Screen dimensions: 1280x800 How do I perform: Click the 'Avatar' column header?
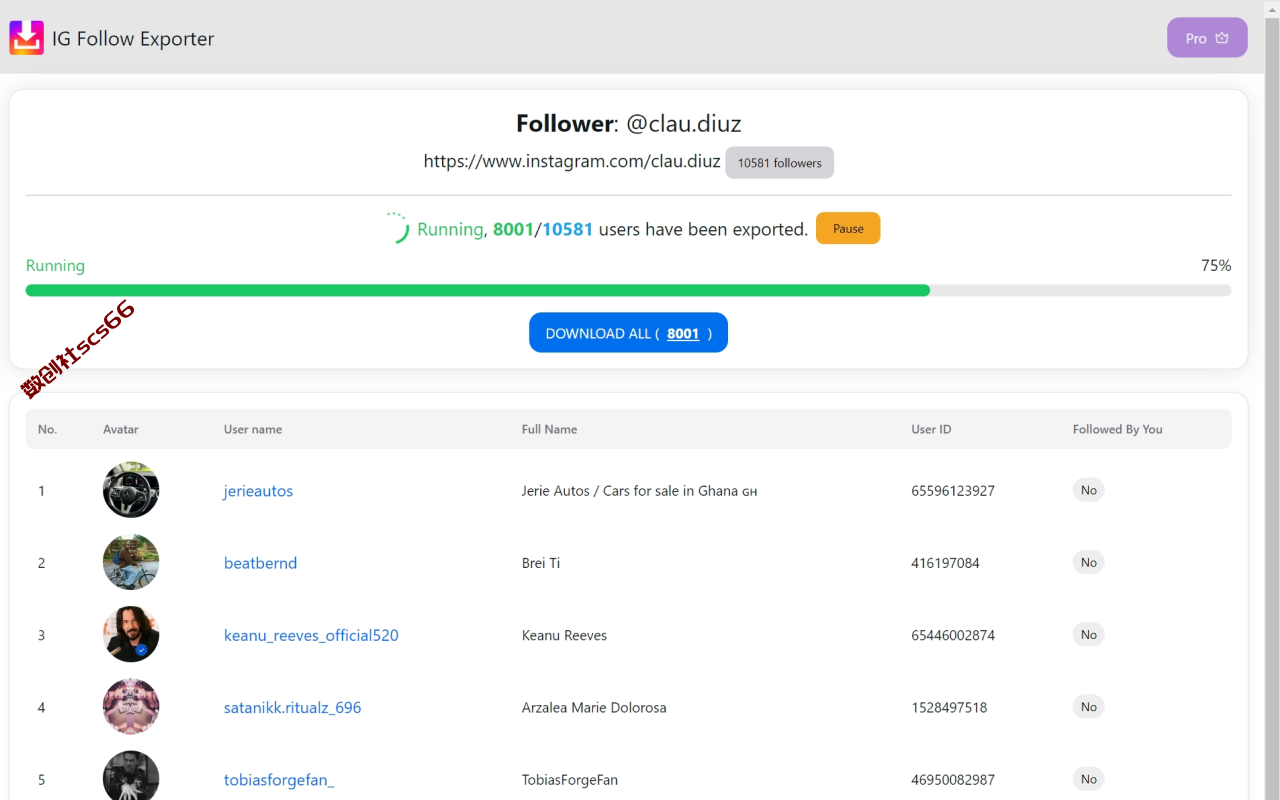[120, 429]
